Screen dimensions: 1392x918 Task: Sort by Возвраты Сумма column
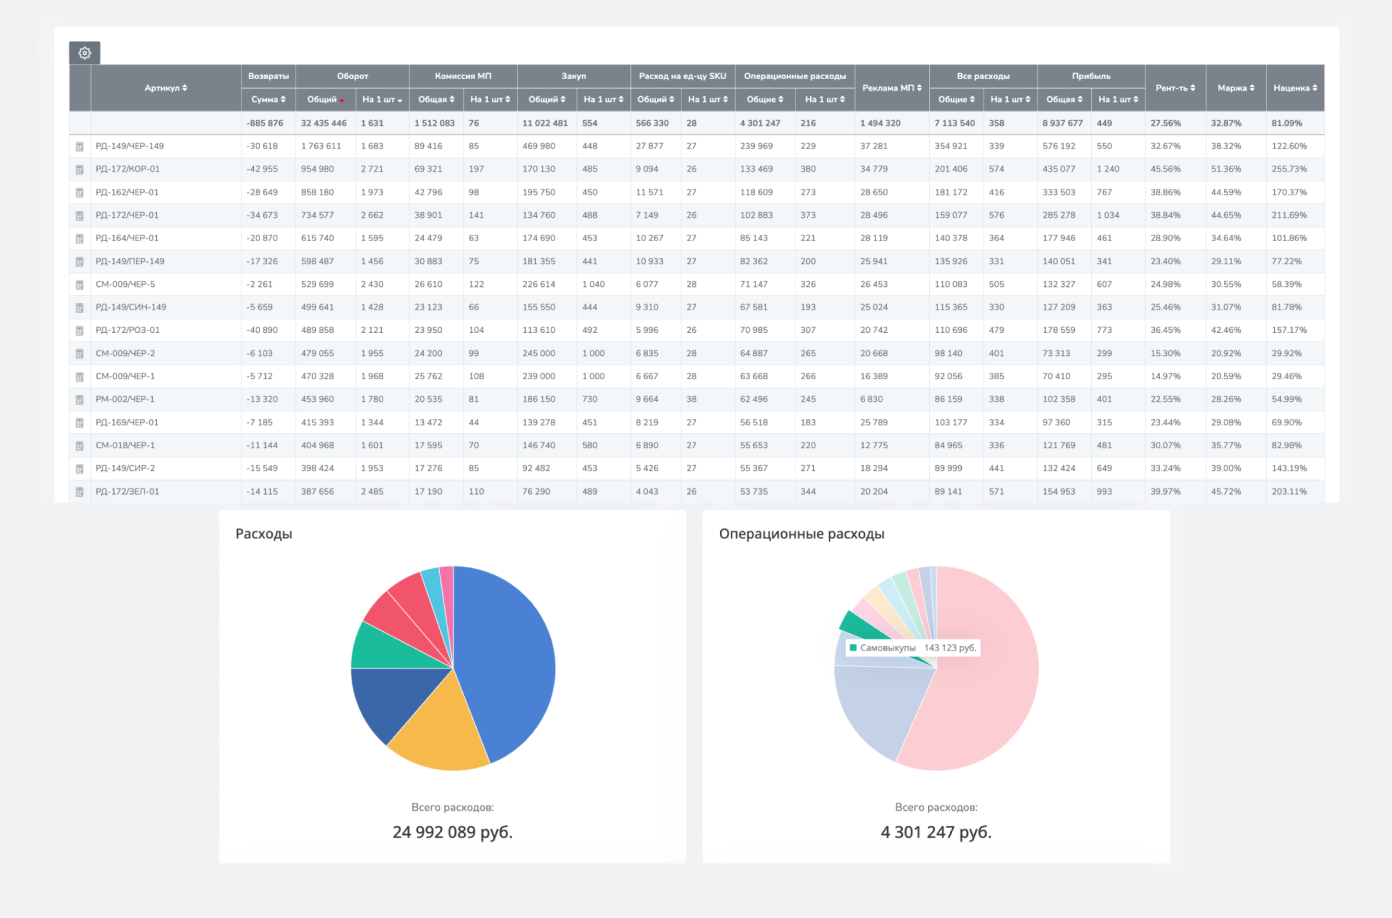click(x=268, y=99)
